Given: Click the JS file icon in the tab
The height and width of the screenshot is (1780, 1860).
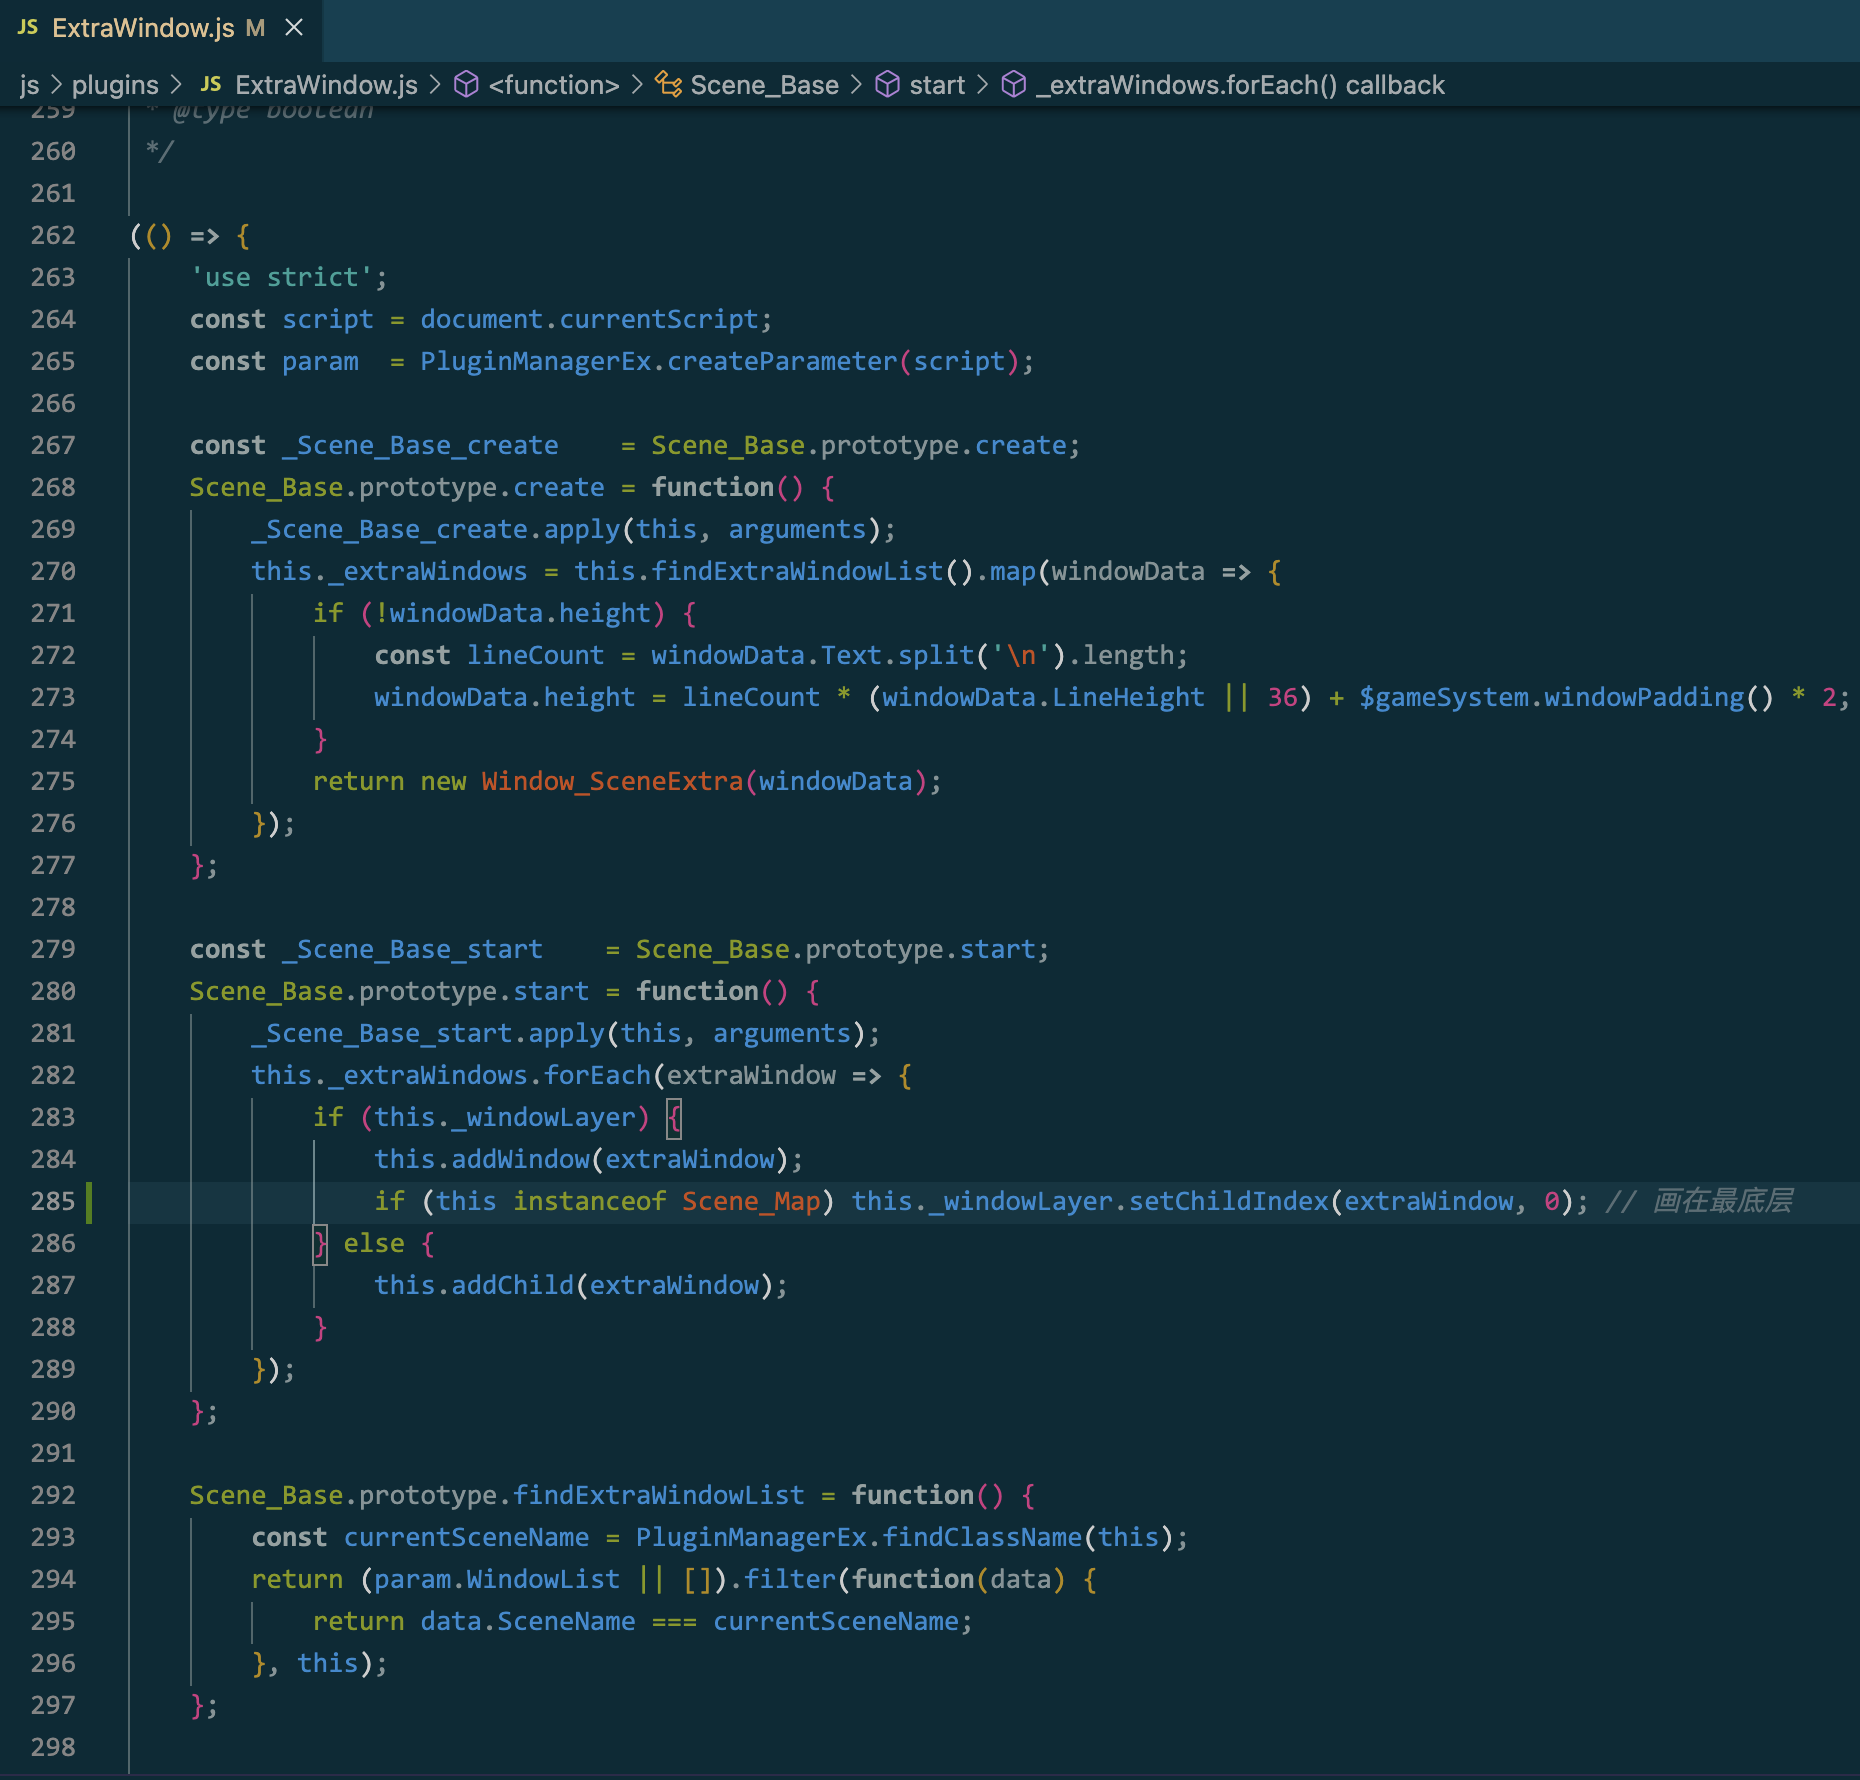Looking at the screenshot, I should 28,28.
